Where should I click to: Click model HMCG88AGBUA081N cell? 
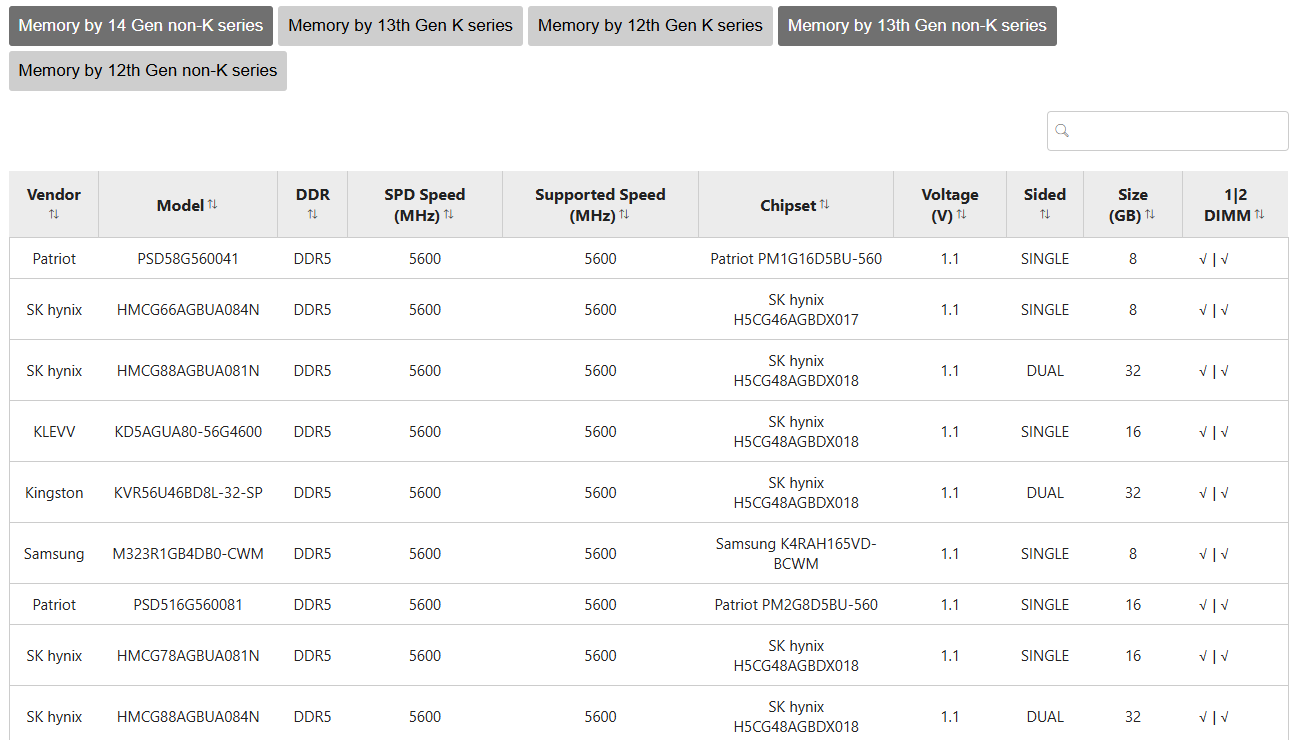click(x=188, y=371)
